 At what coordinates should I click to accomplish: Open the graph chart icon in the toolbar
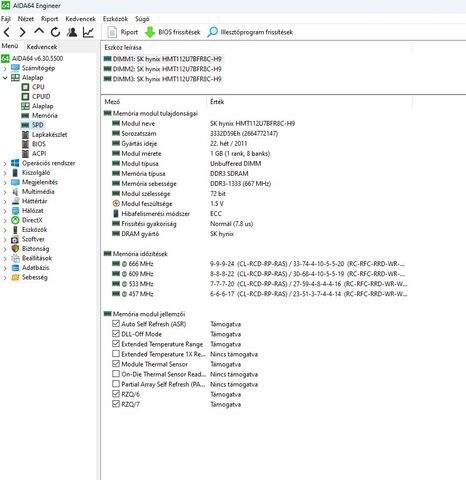[88, 32]
